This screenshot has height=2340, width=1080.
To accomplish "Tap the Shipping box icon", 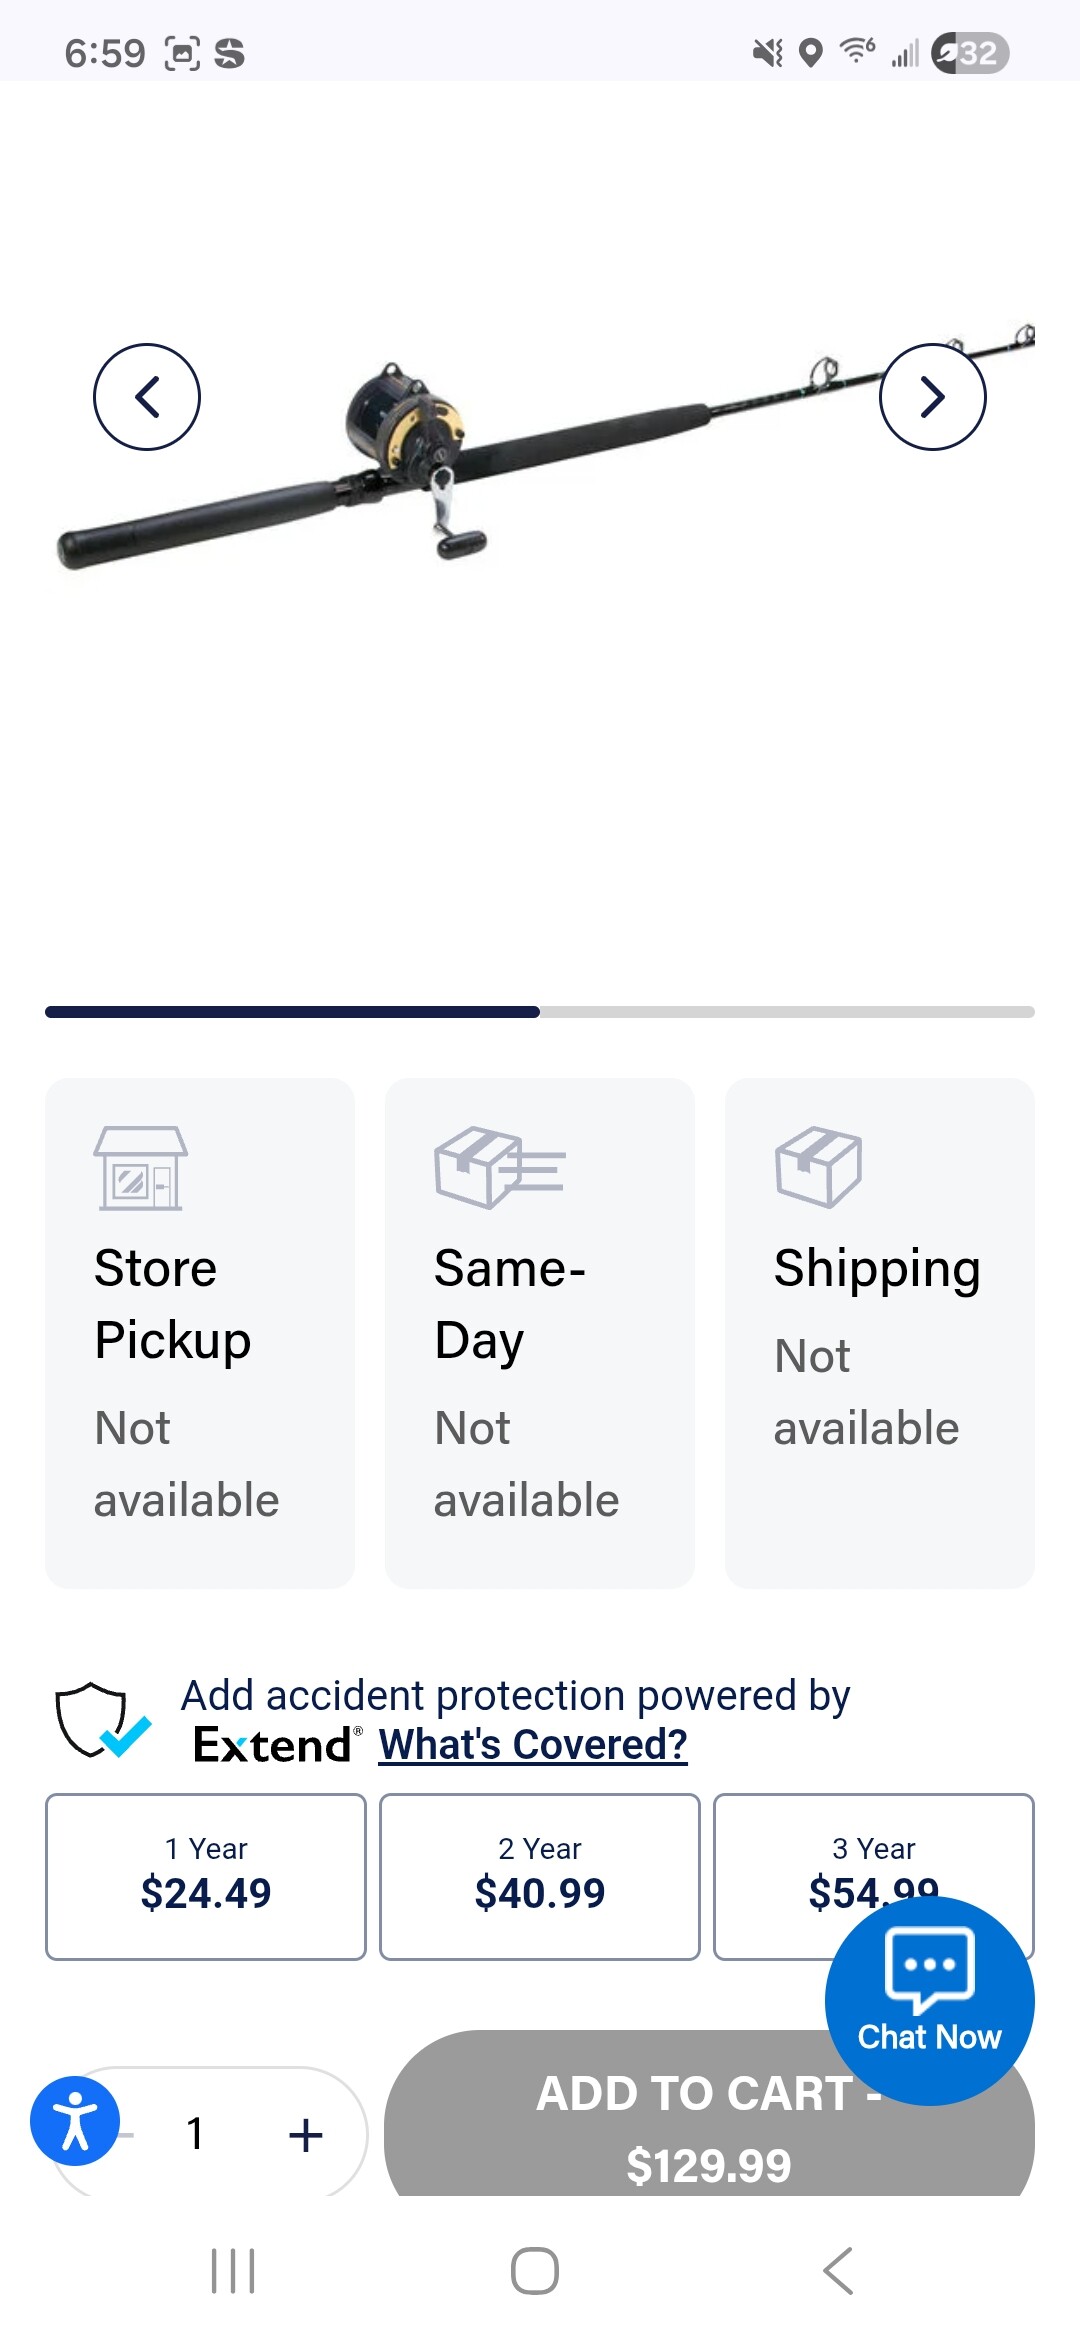I will click(818, 1167).
